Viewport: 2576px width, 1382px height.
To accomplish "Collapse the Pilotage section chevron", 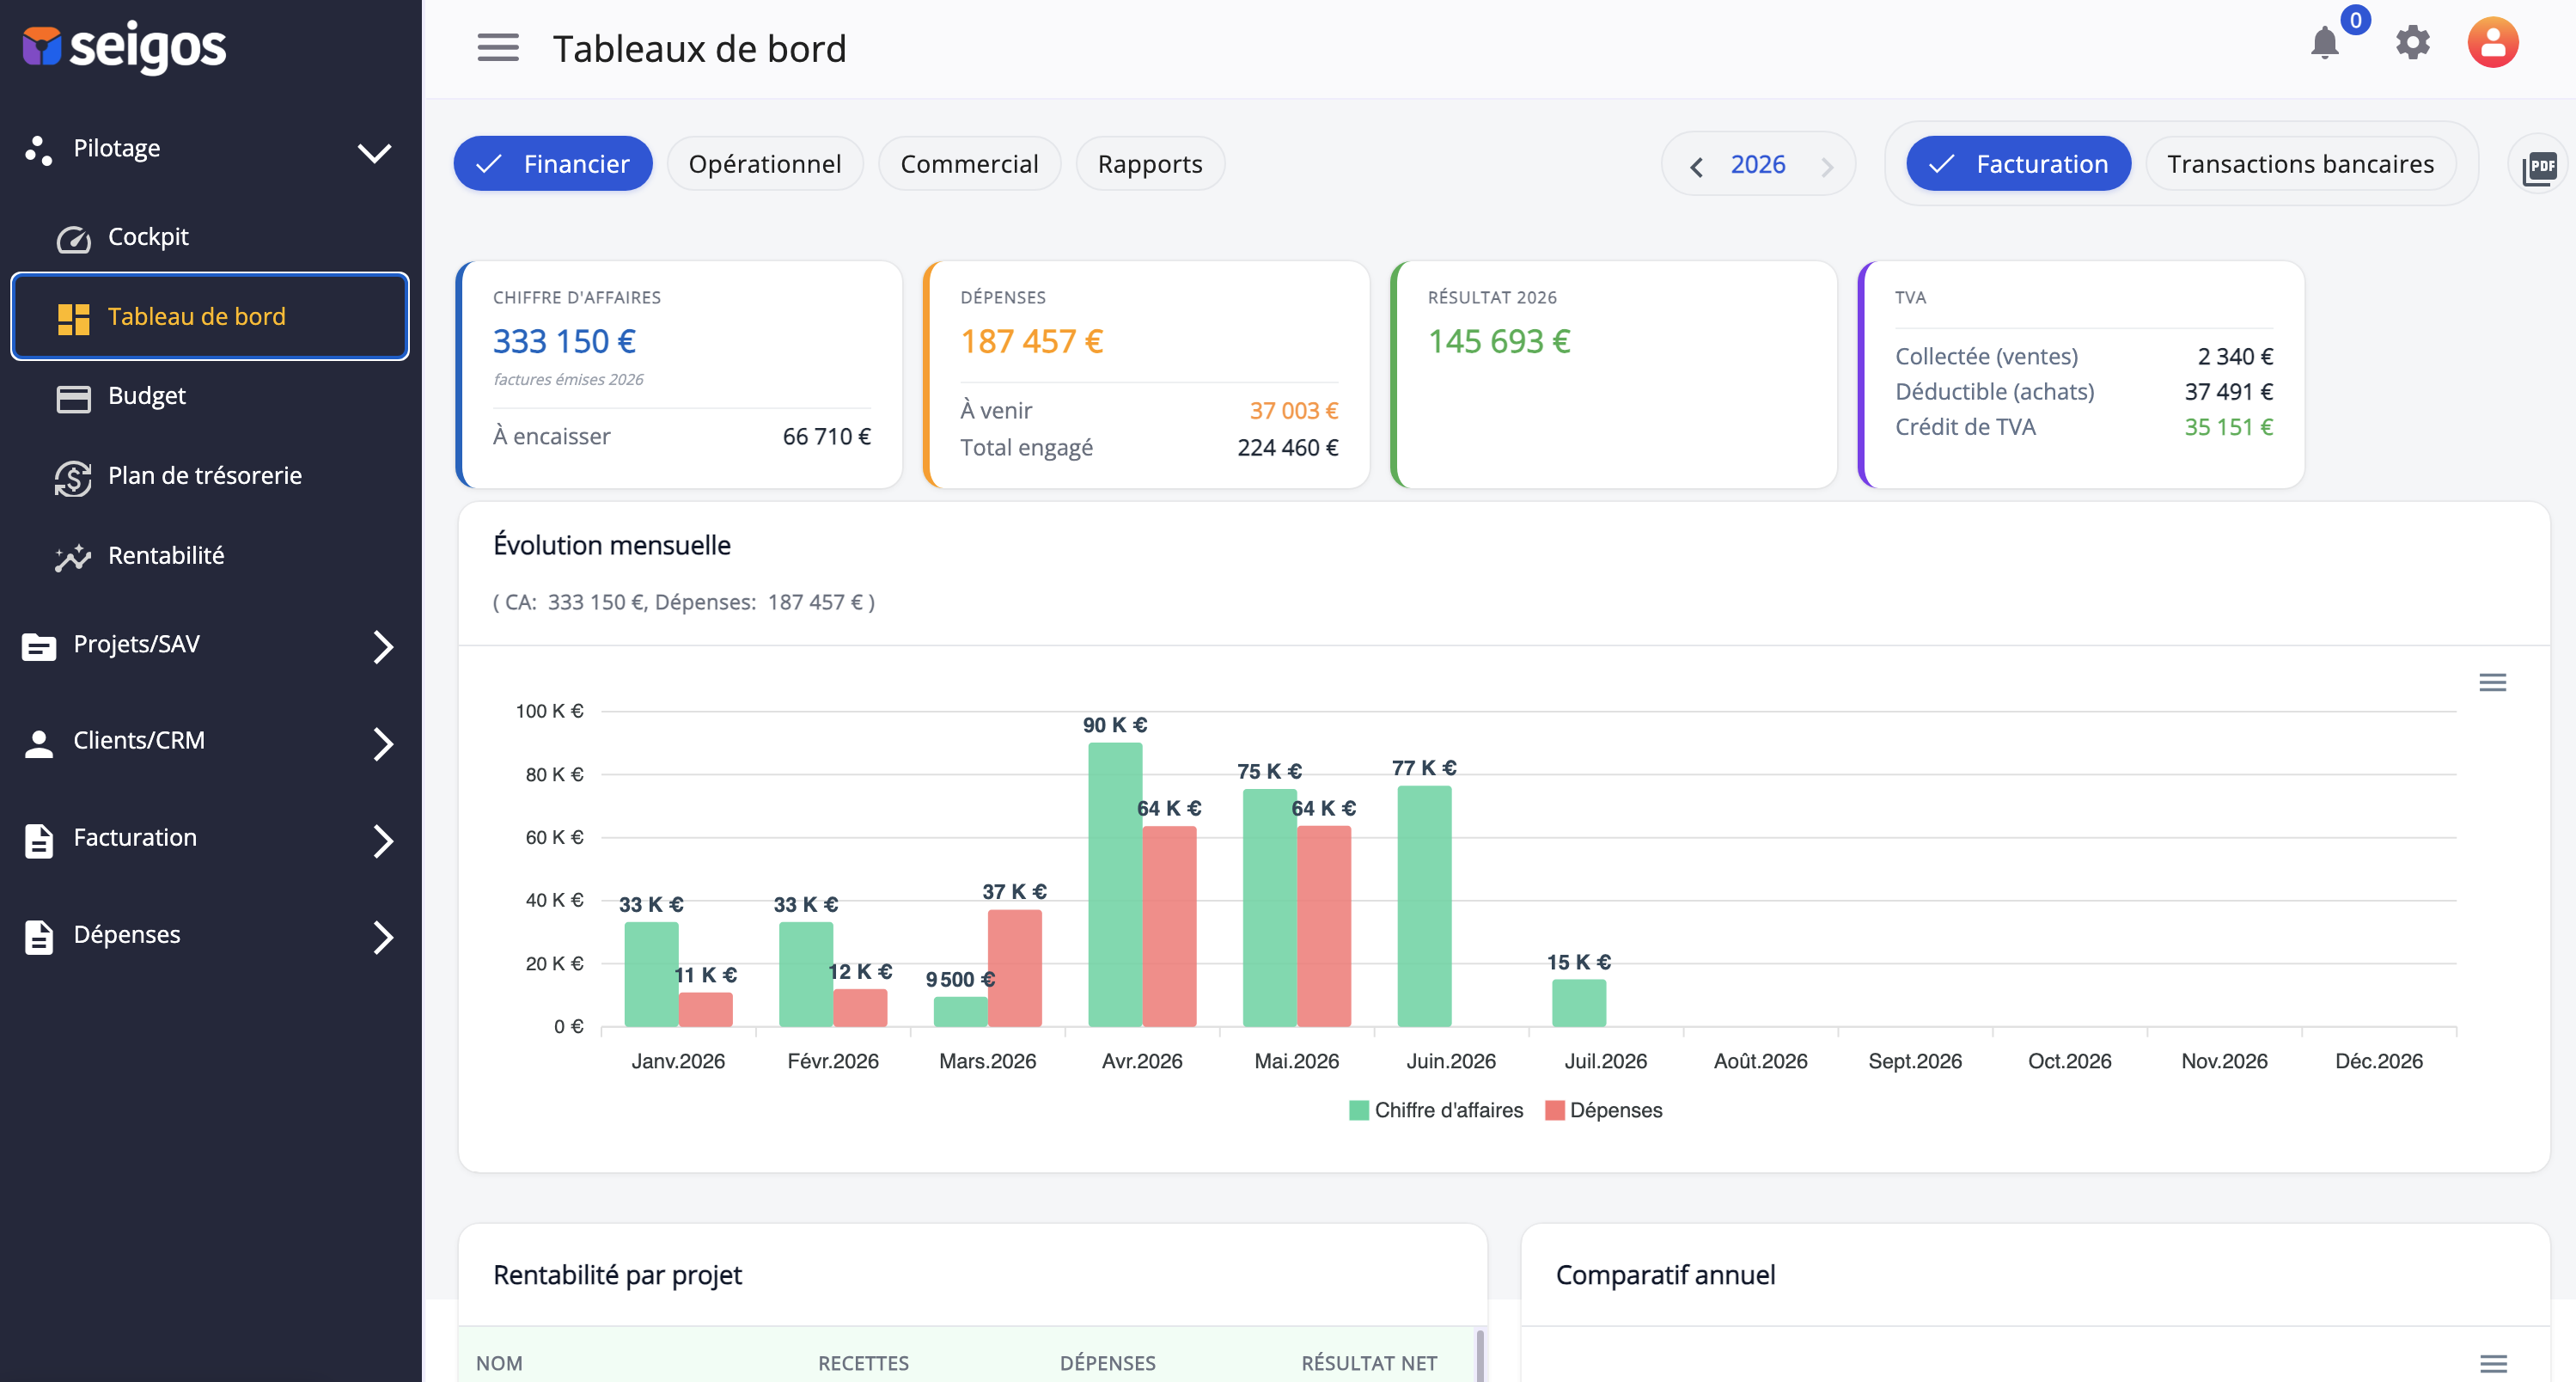I will (374, 152).
